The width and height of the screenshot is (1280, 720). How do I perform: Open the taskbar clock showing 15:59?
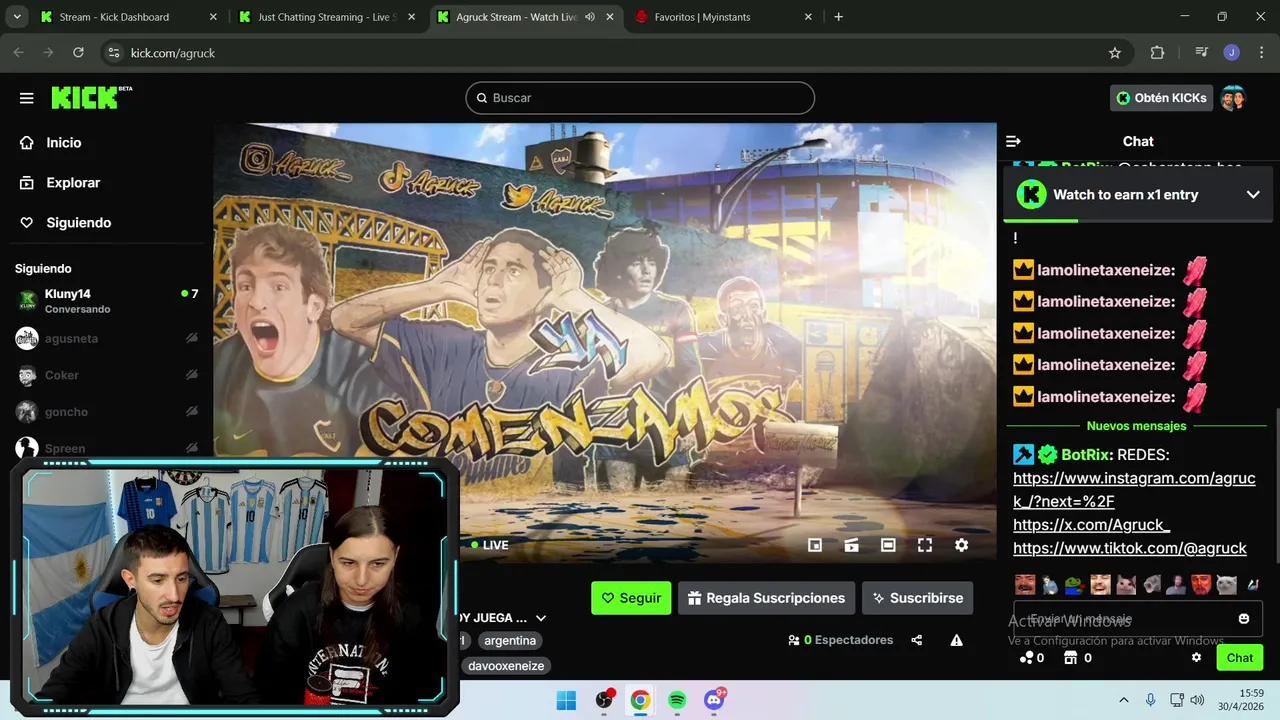[1241, 700]
